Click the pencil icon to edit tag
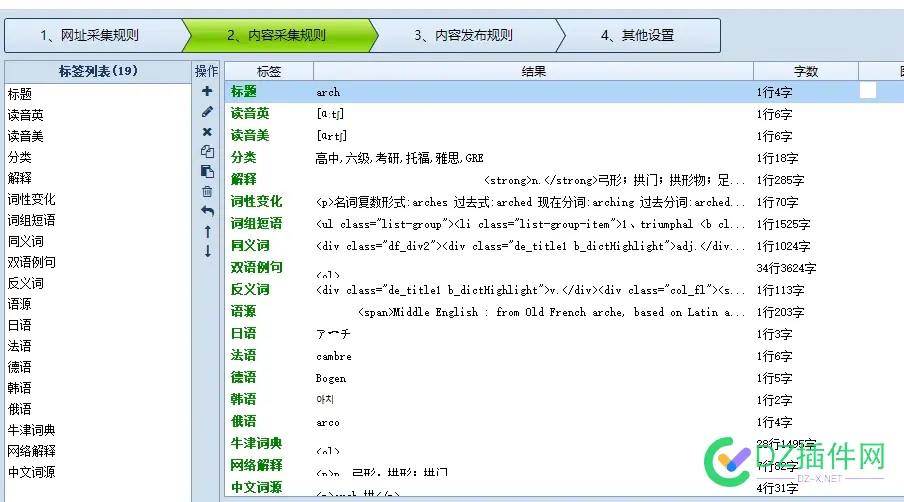This screenshot has height=502, width=904. [207, 112]
